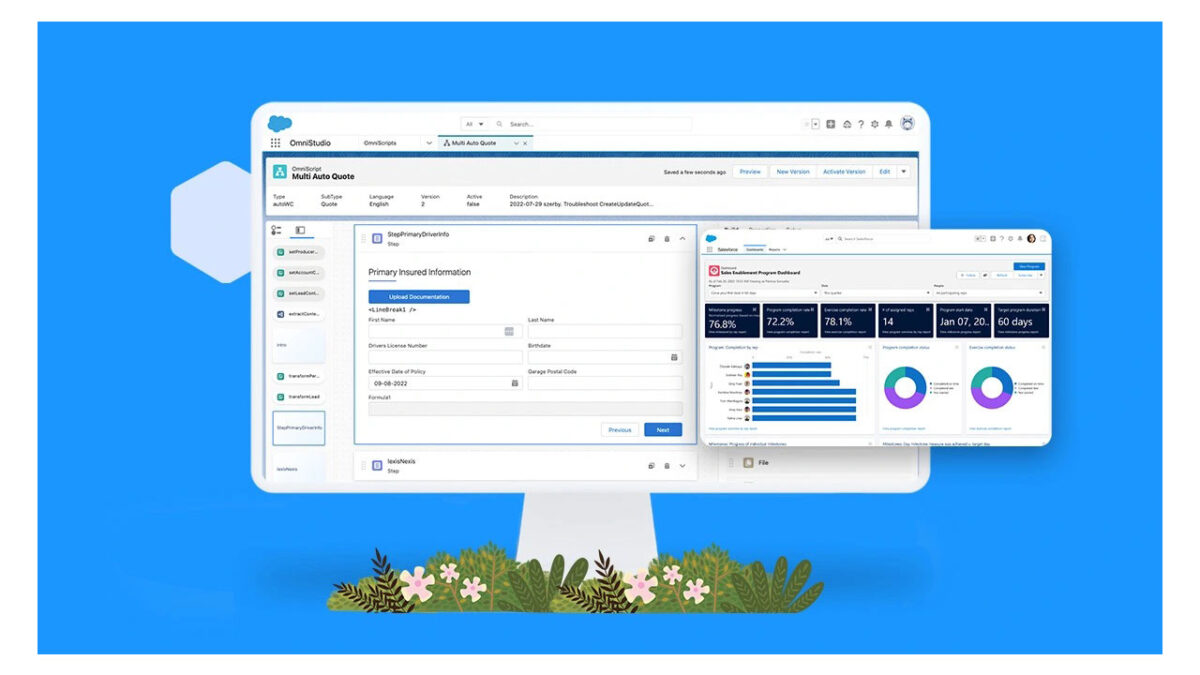Open the more actions dropdown next to Edit
The height and width of the screenshot is (675, 1200).
[x=904, y=172]
